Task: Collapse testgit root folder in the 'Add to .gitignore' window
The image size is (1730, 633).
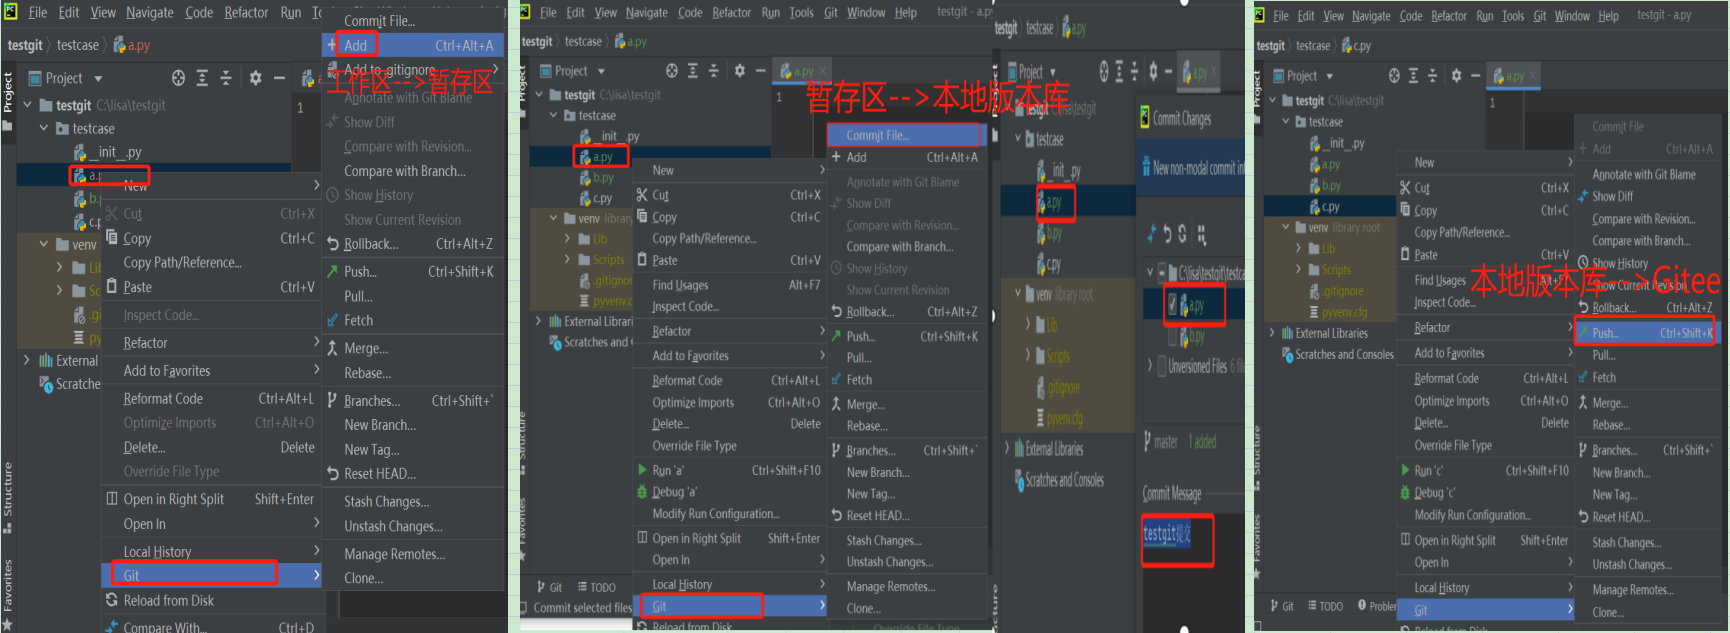Action: click(x=28, y=105)
